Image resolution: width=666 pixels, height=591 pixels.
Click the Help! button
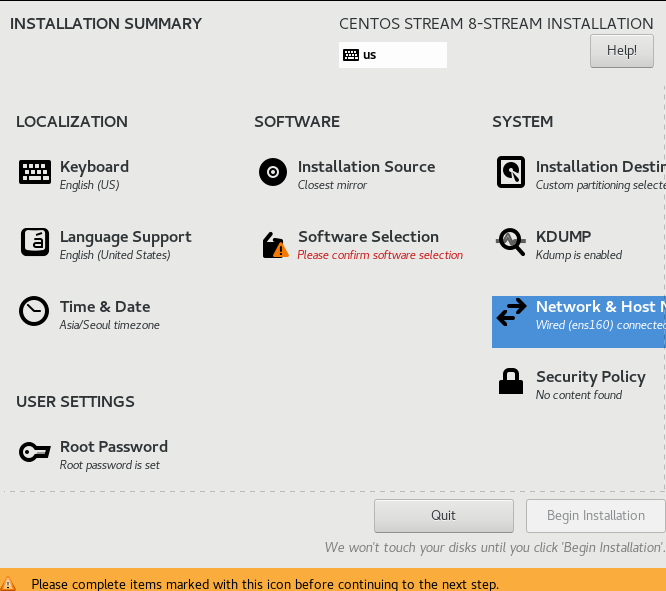[x=621, y=51]
